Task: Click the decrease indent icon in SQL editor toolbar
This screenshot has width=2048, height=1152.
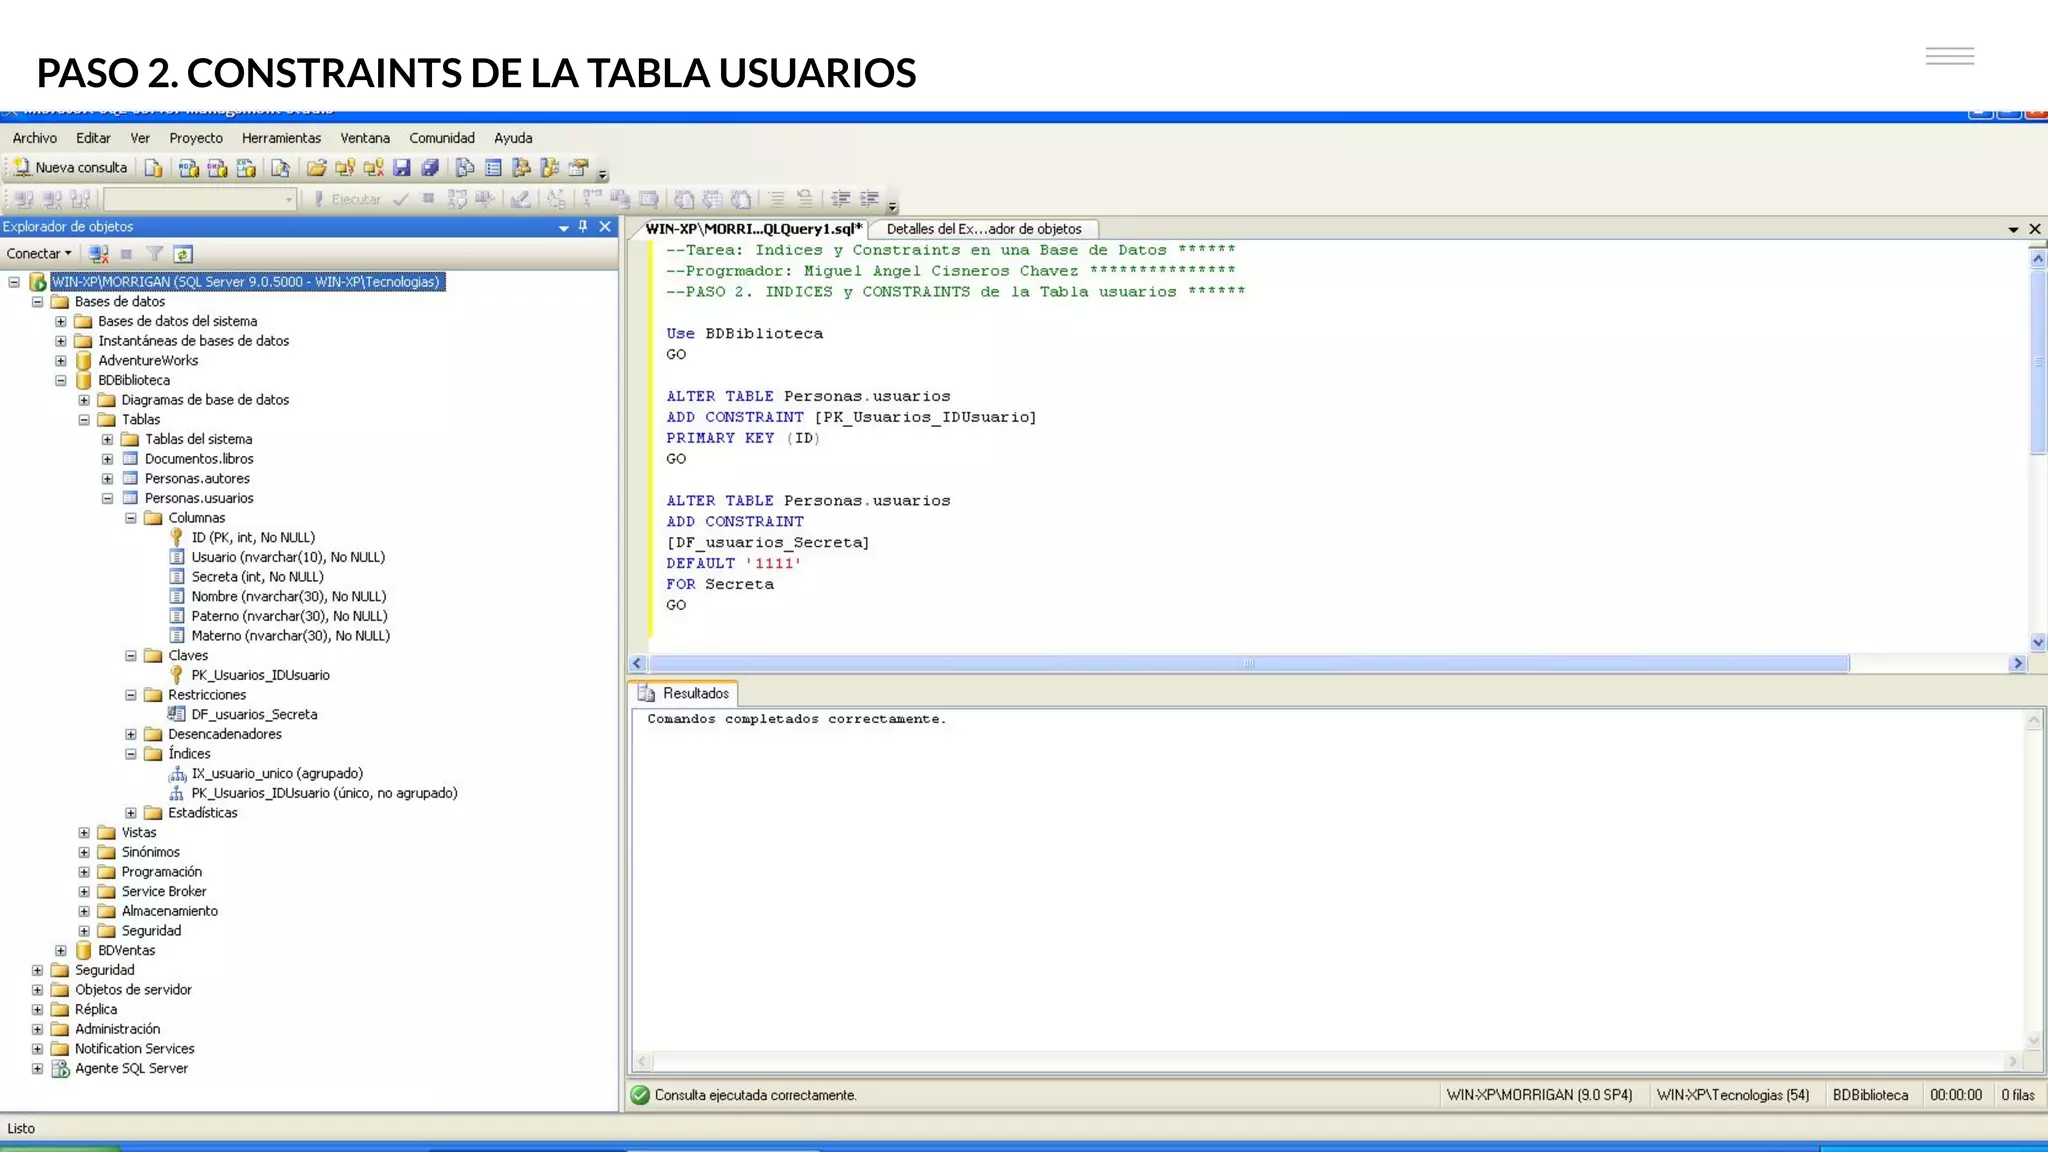Action: point(841,199)
